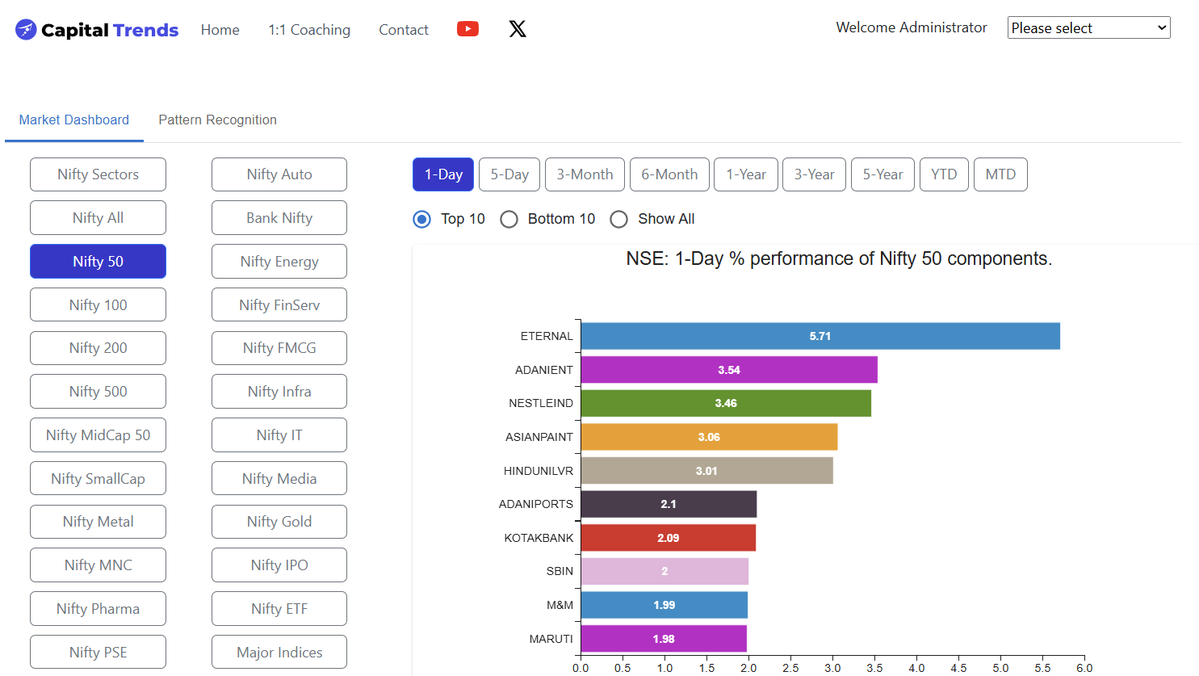
Task: Open the Contact page
Action: pos(404,30)
